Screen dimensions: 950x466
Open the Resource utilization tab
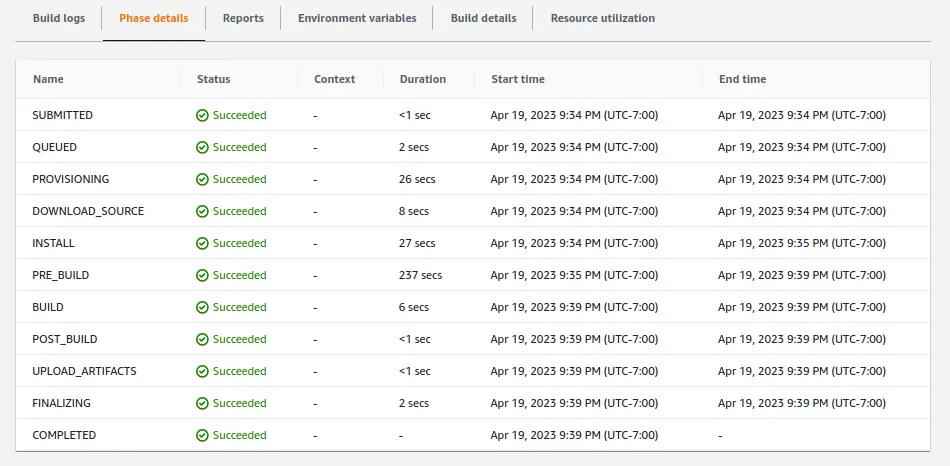[x=603, y=18]
